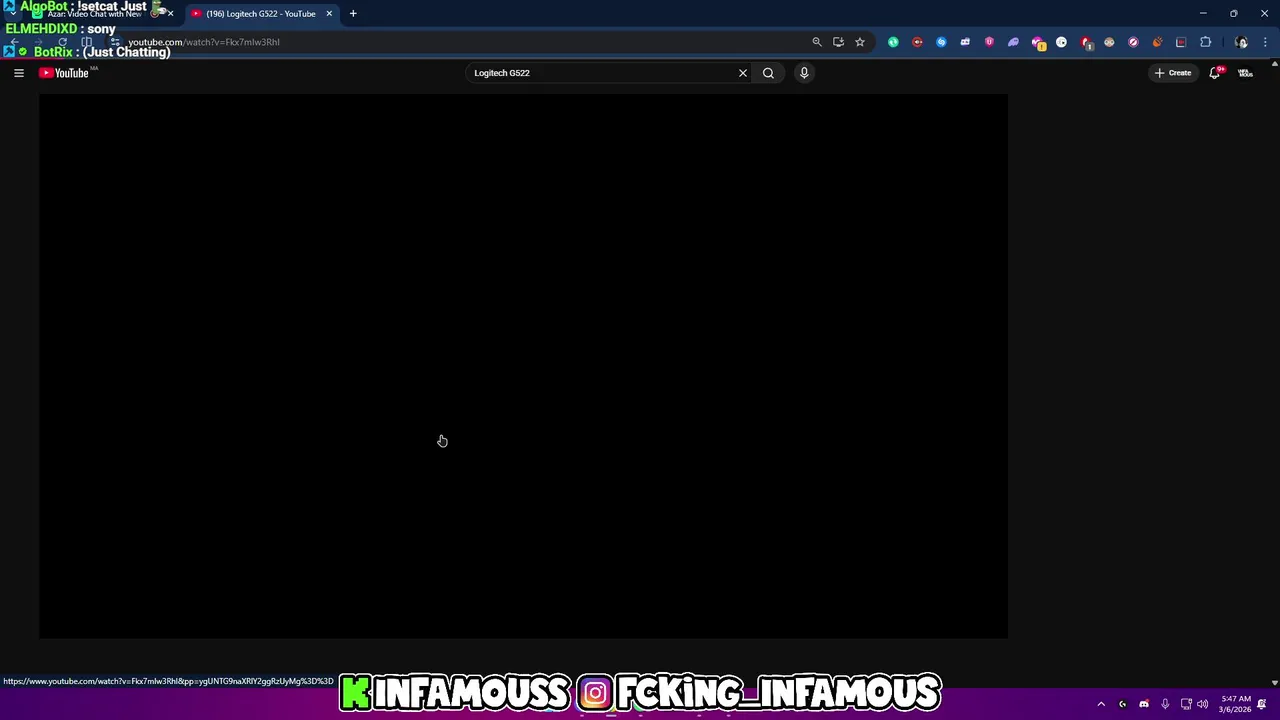The image size is (1280, 720).
Task: Open YouTube account avatar menu
Action: 1246,73
